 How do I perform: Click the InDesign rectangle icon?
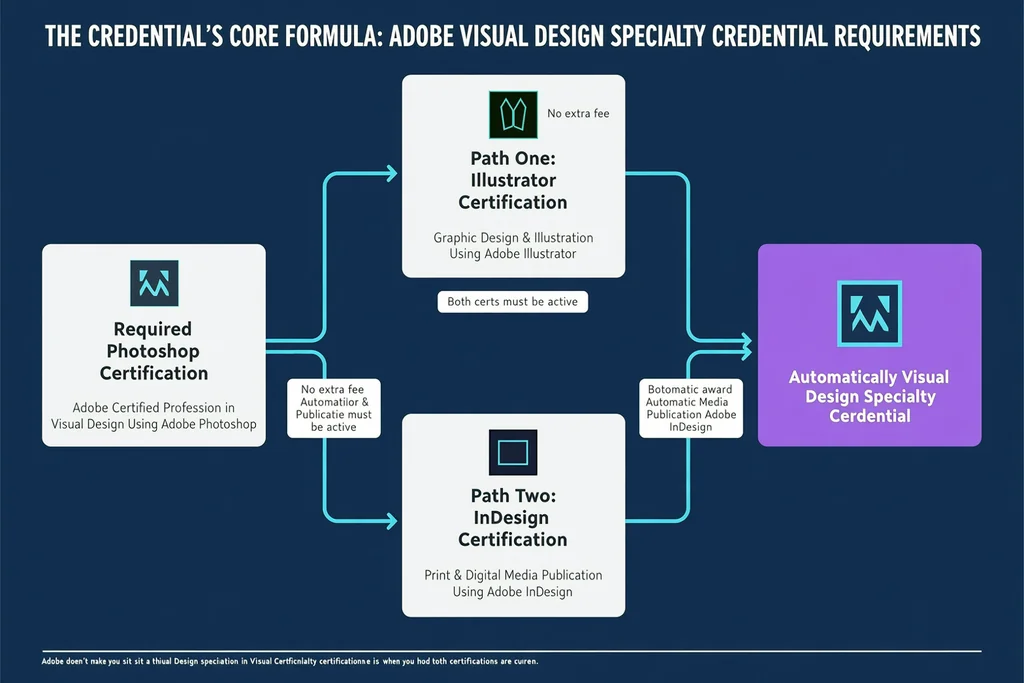tap(513, 452)
